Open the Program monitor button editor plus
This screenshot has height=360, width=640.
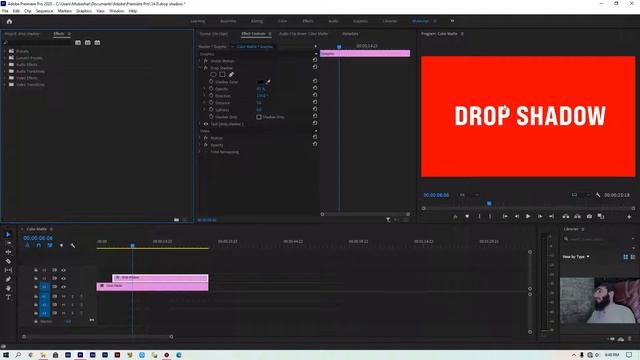[629, 217]
